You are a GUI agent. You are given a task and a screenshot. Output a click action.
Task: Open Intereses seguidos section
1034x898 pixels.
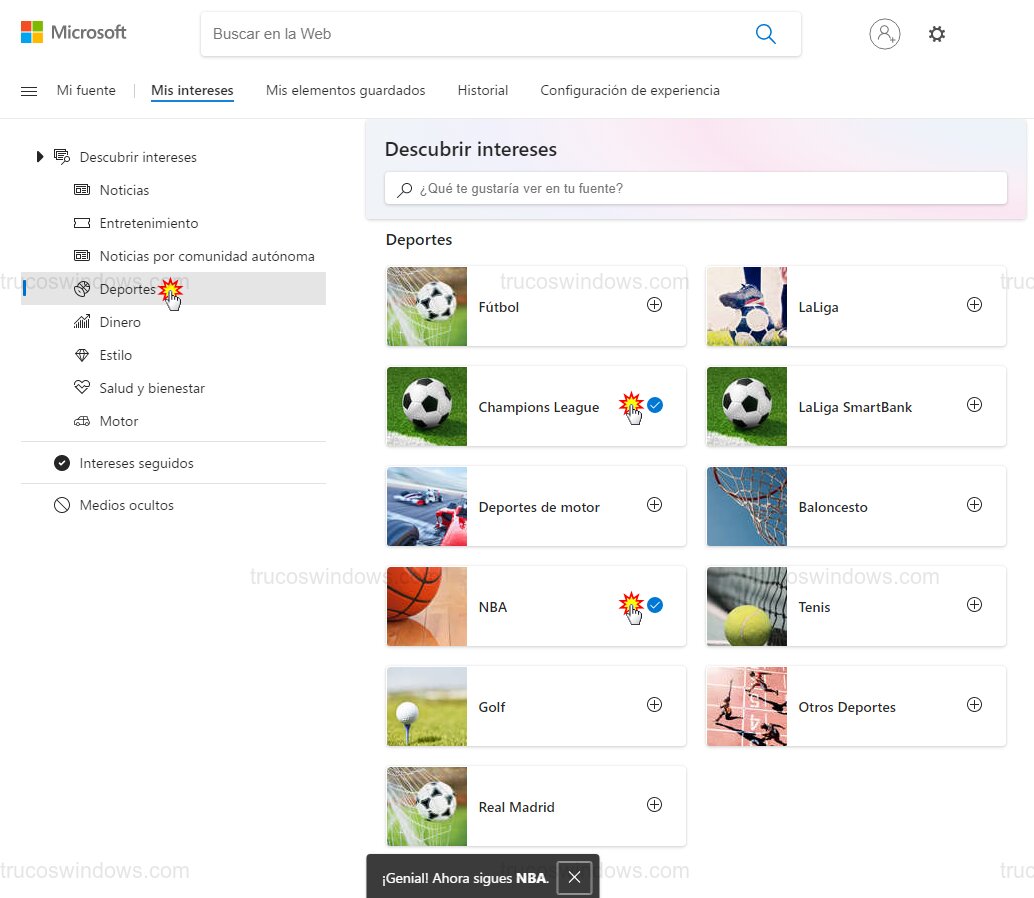(x=136, y=463)
